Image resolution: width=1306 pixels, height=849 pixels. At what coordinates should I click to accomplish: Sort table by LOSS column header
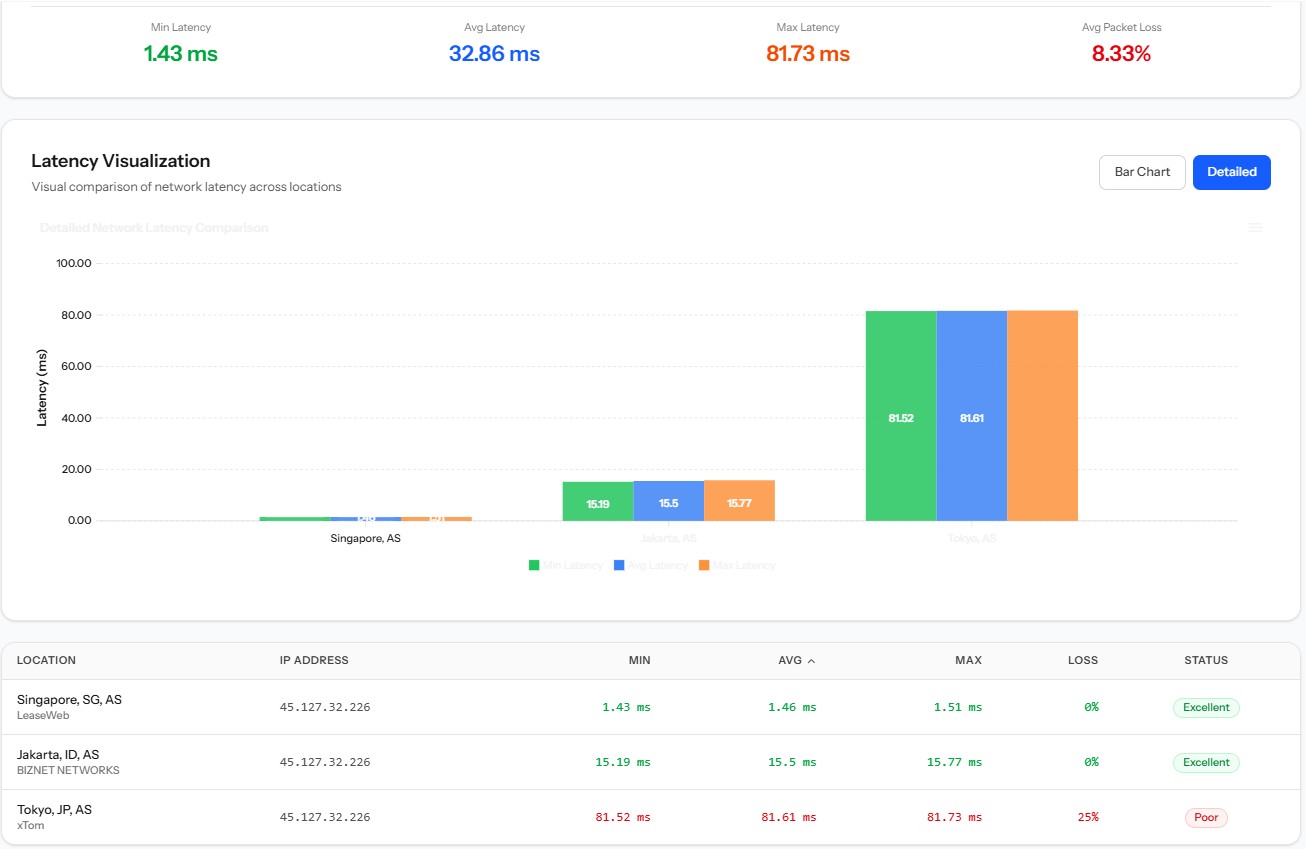pyautogui.click(x=1082, y=660)
